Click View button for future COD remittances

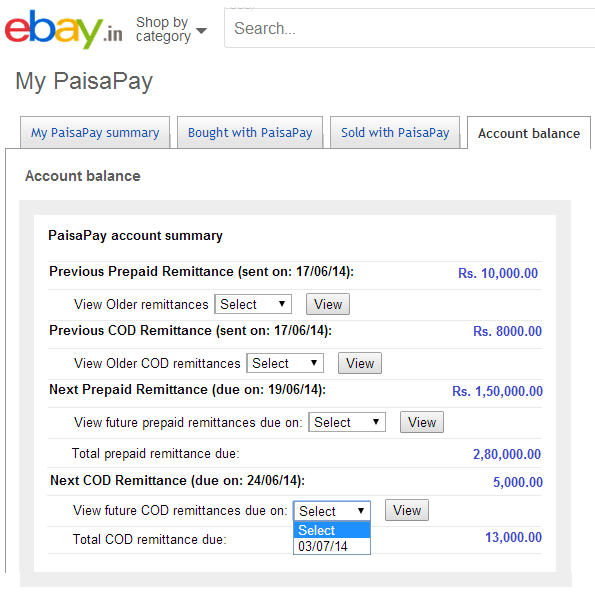click(x=407, y=511)
